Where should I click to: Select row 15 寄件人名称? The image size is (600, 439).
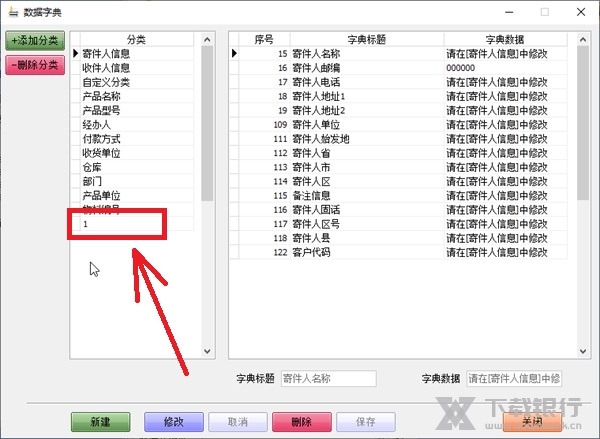pyautogui.click(x=398, y=54)
